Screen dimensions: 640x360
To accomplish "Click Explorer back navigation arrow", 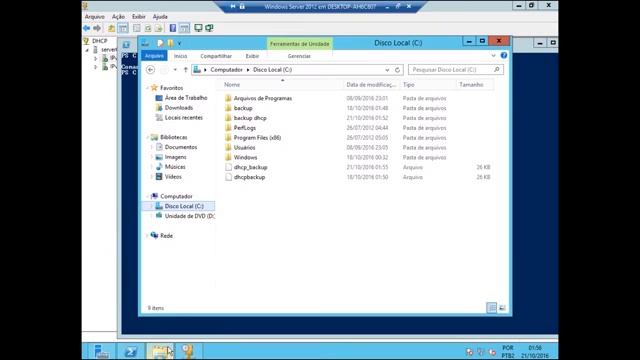I will point(151,70).
